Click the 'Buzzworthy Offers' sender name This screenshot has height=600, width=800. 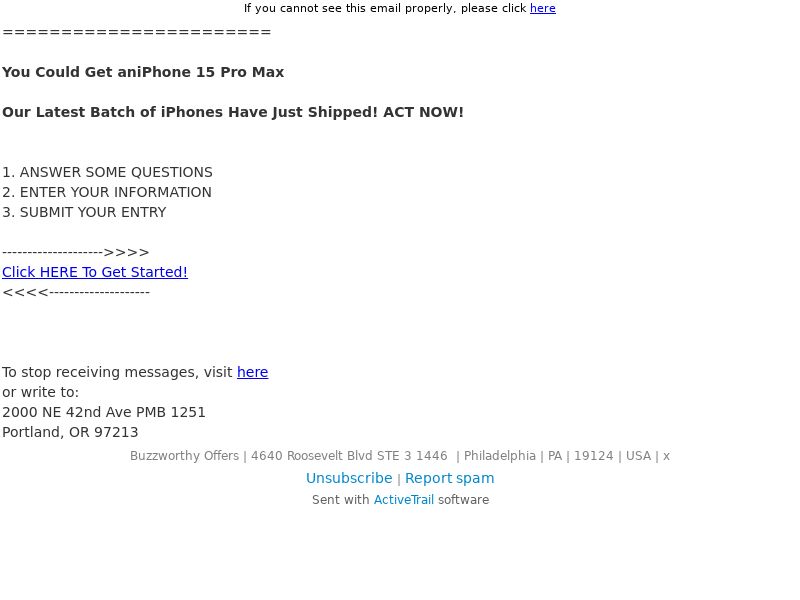point(184,456)
